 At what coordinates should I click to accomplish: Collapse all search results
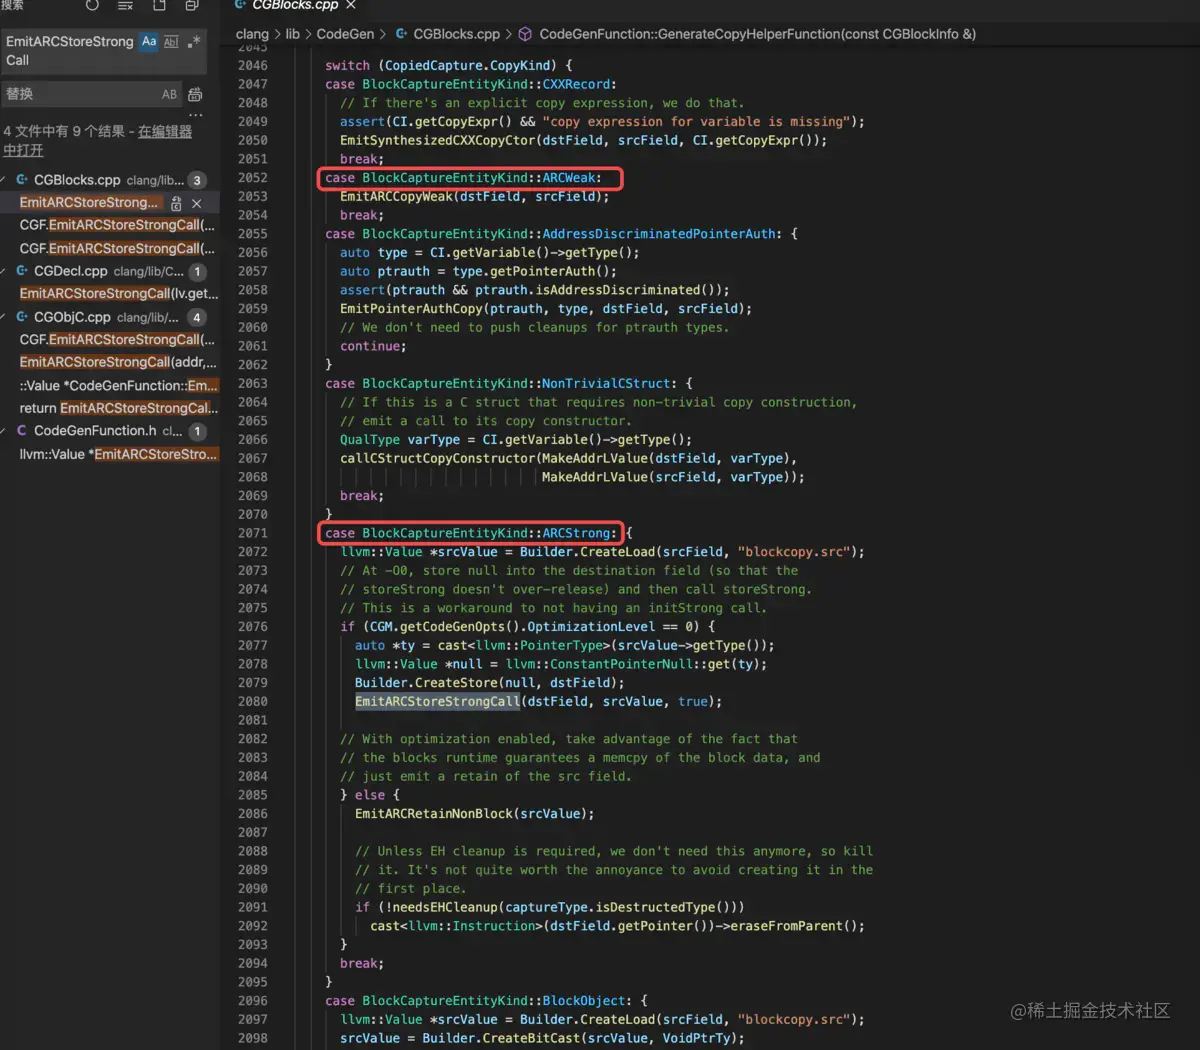192,6
